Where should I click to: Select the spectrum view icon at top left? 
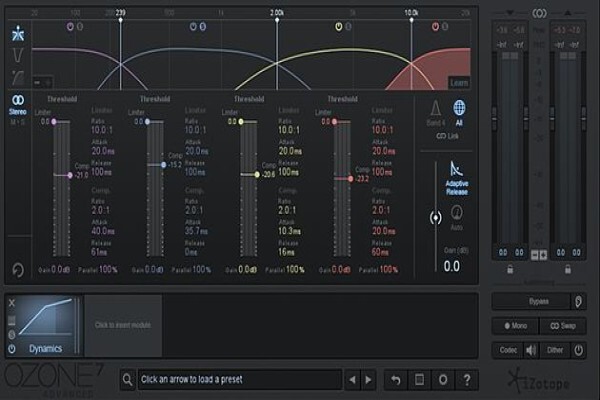point(18,34)
